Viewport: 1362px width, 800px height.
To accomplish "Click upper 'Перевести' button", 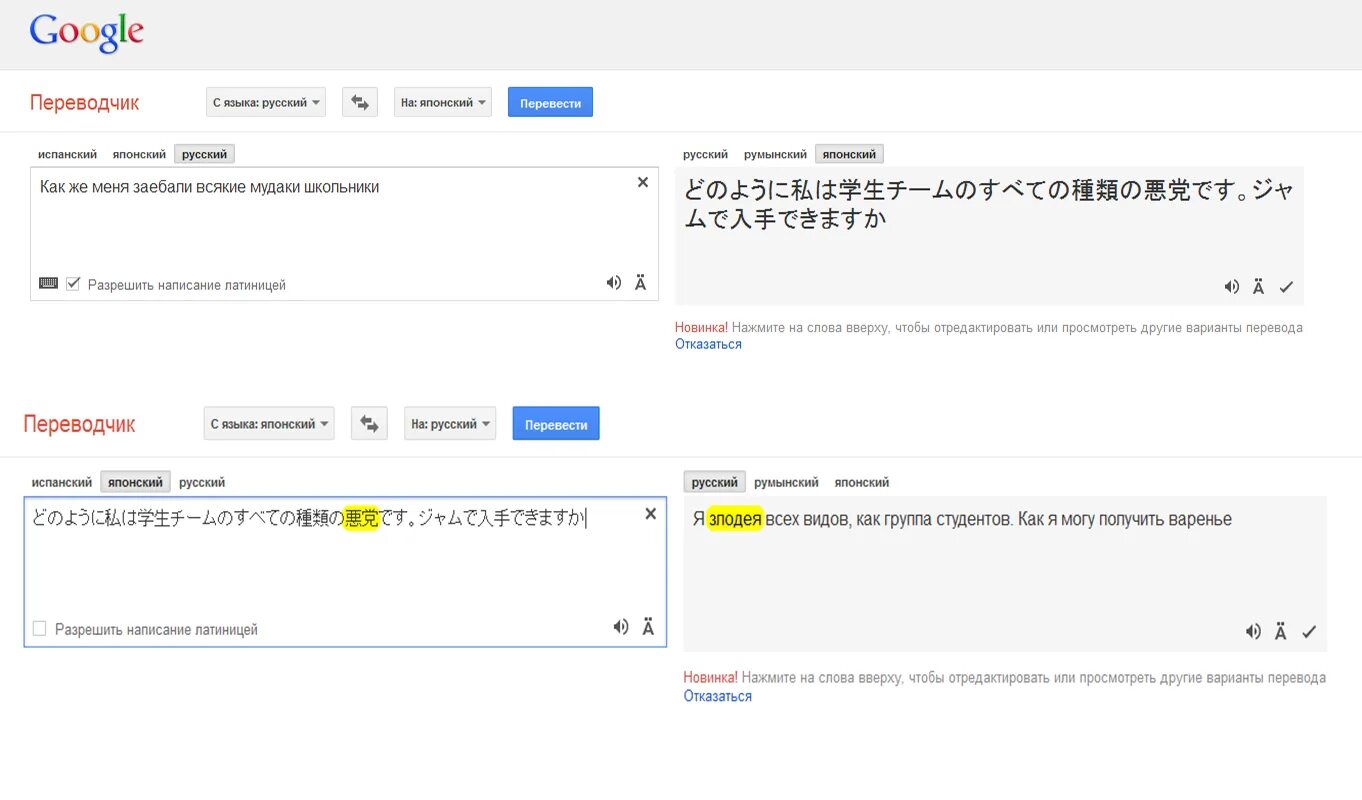I will click(x=550, y=102).
